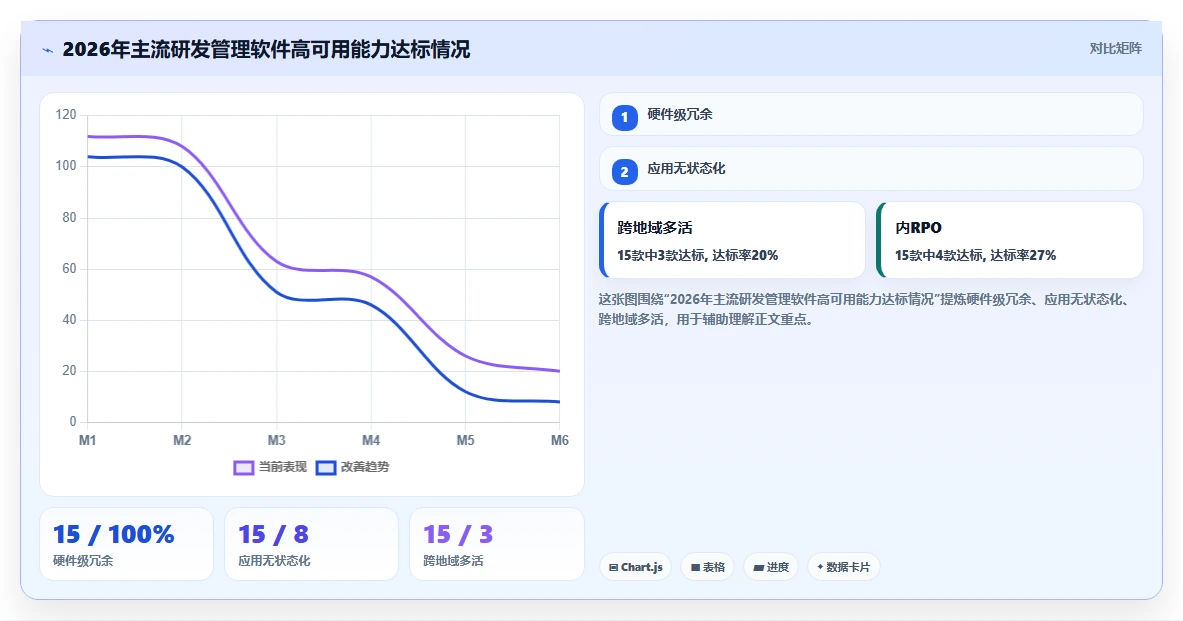Click the 表格 tag

708,567
